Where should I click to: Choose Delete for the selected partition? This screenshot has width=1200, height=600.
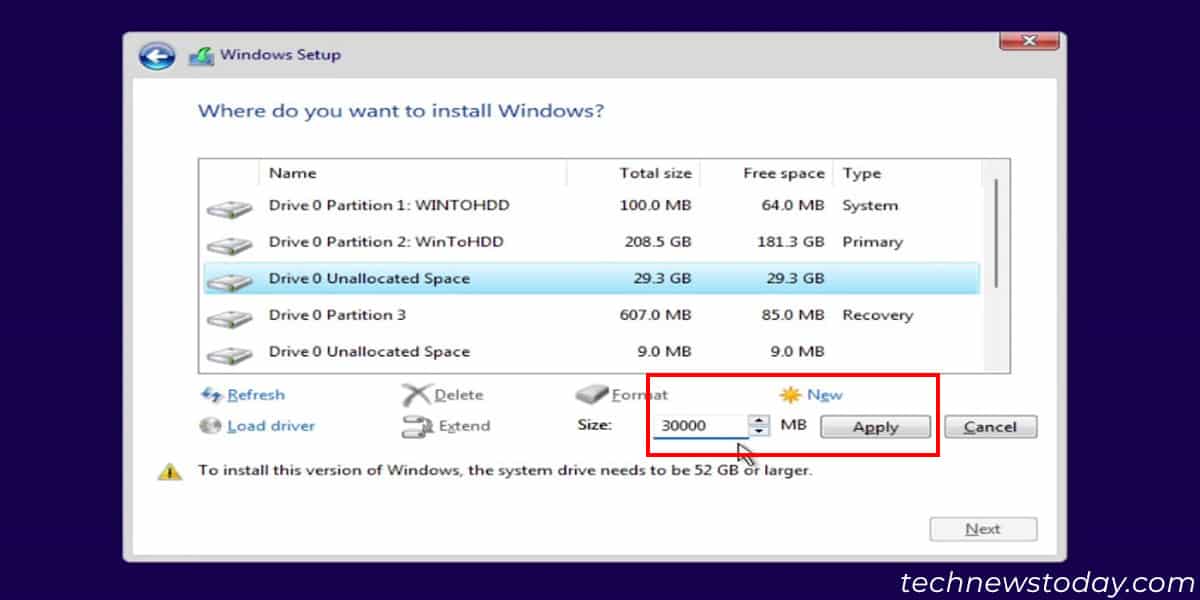click(459, 395)
